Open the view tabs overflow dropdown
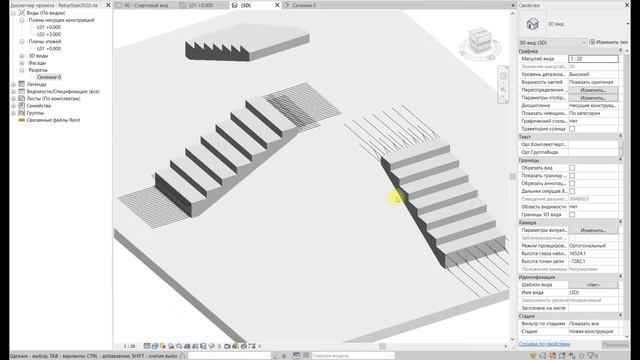 click(513, 5)
